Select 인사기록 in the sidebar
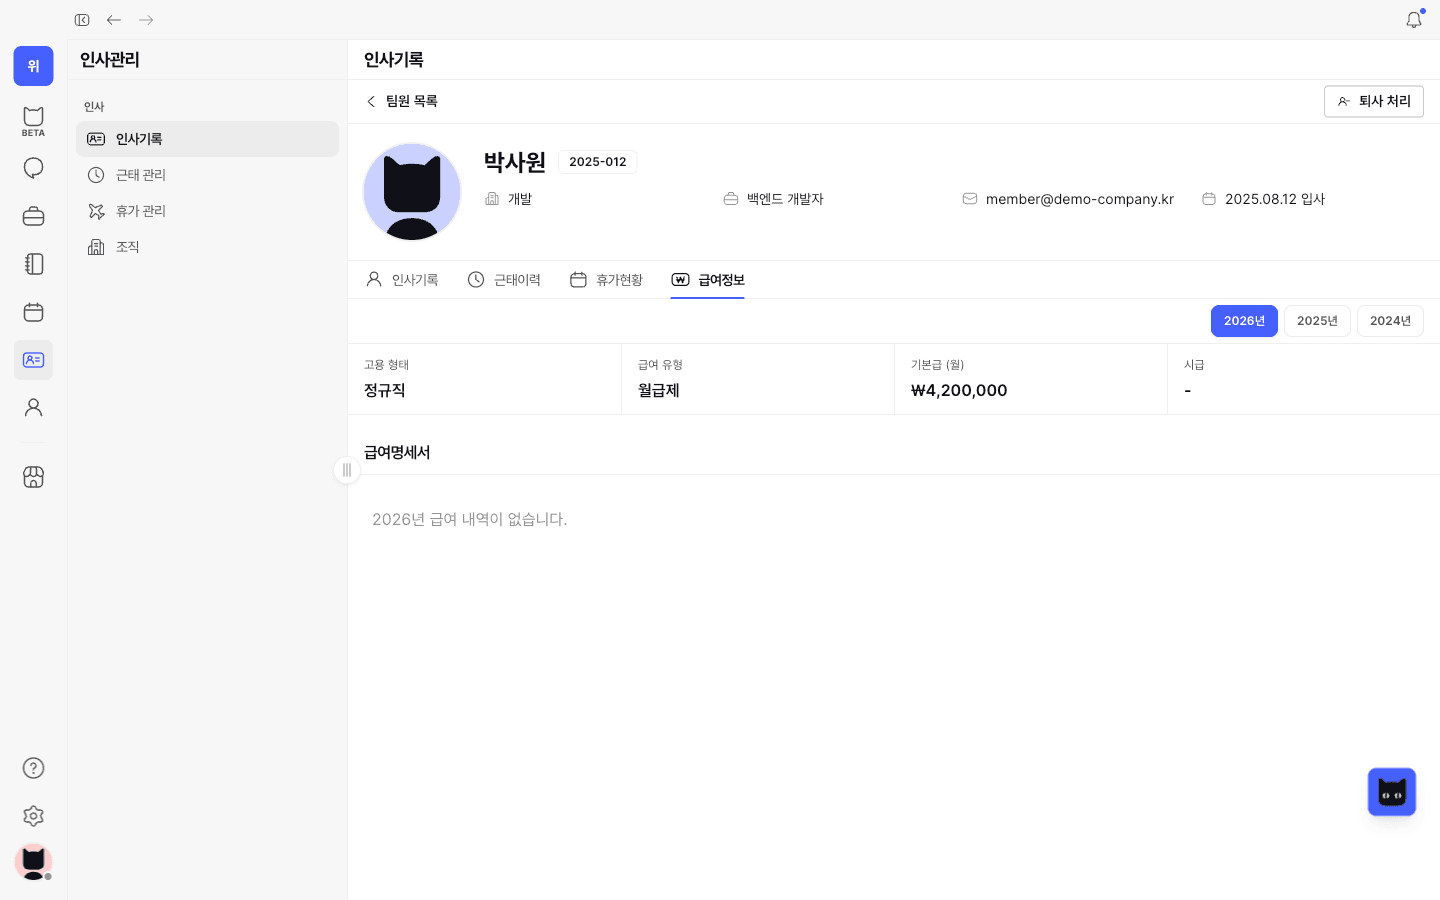Viewport: 1440px width, 900px height. click(207, 139)
